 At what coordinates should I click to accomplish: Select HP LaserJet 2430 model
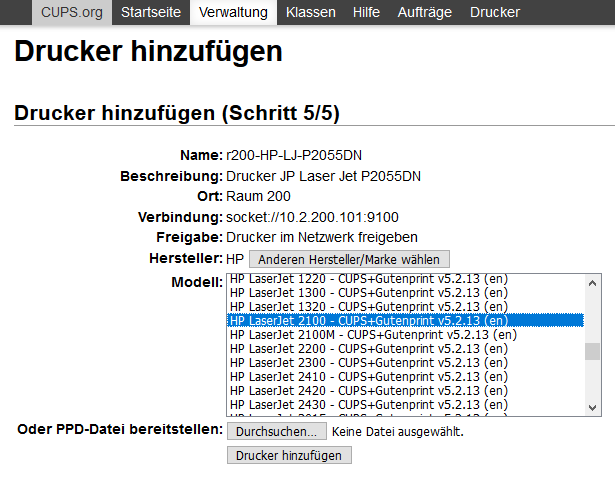tap(406, 405)
